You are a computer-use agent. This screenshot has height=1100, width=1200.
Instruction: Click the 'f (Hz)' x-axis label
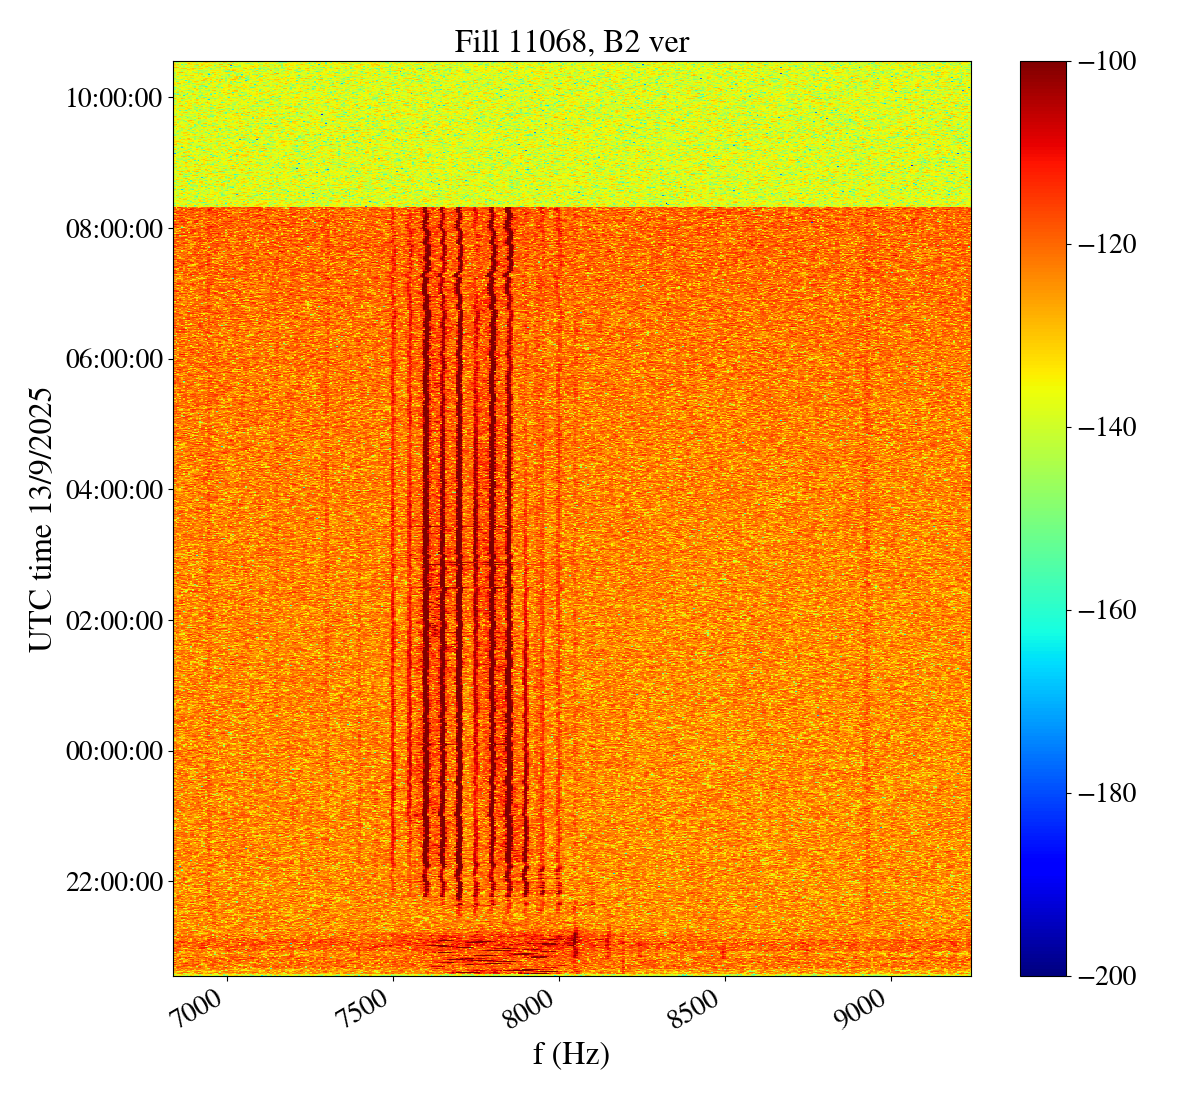pyautogui.click(x=571, y=1053)
